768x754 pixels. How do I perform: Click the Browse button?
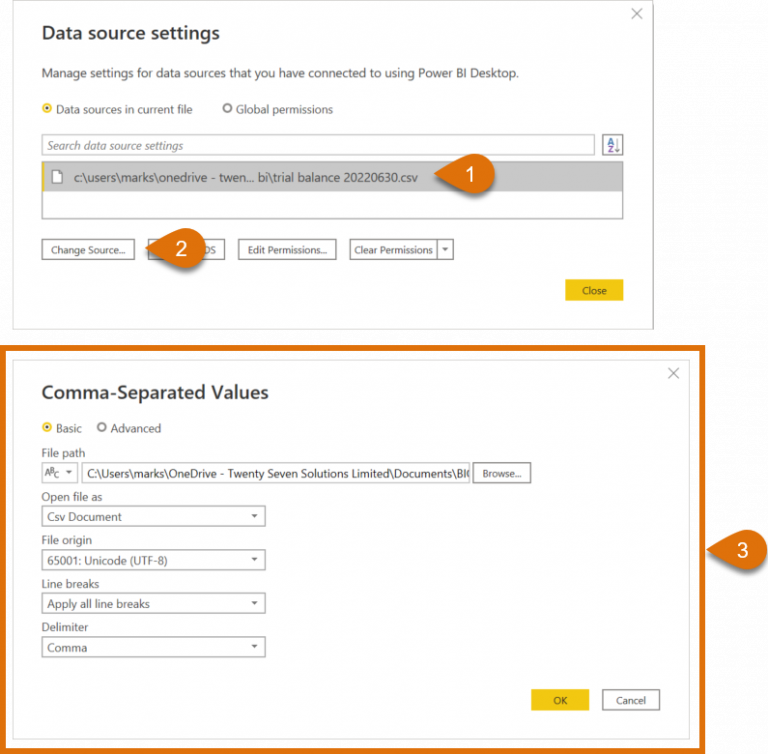click(502, 473)
